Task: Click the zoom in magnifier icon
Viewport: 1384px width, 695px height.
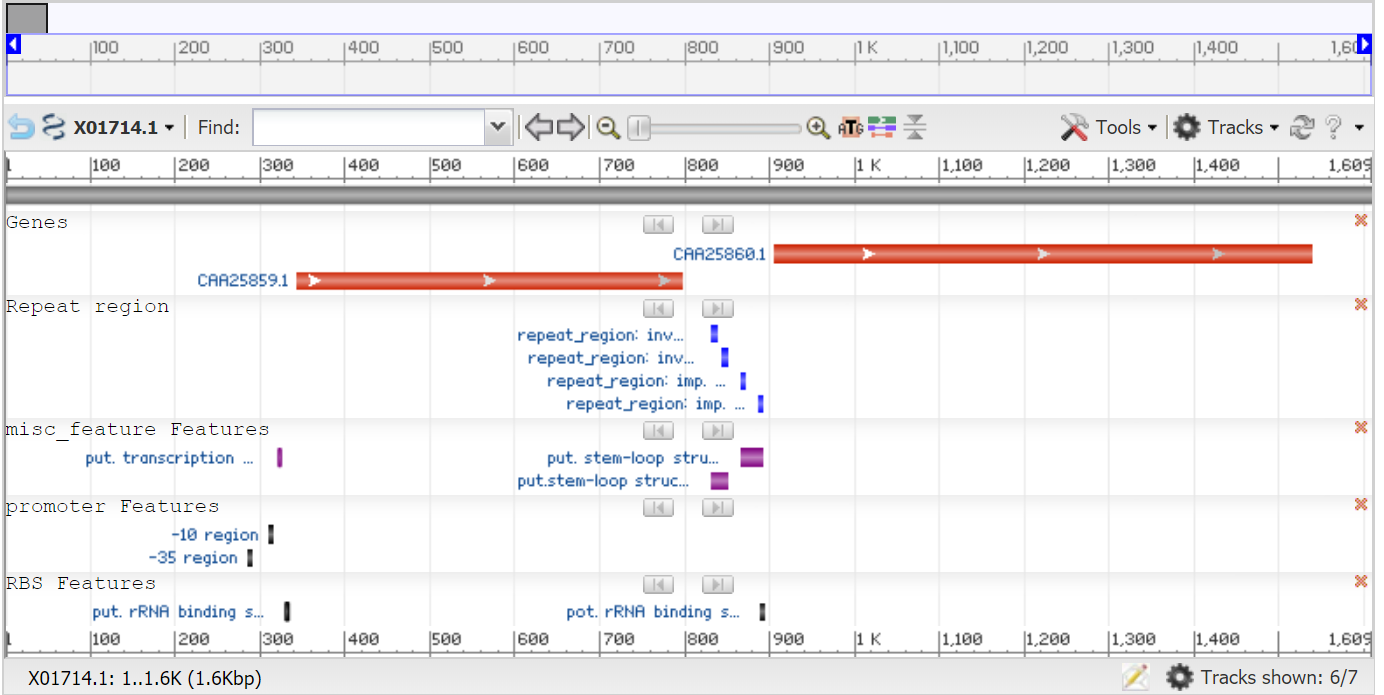Action: pos(818,127)
